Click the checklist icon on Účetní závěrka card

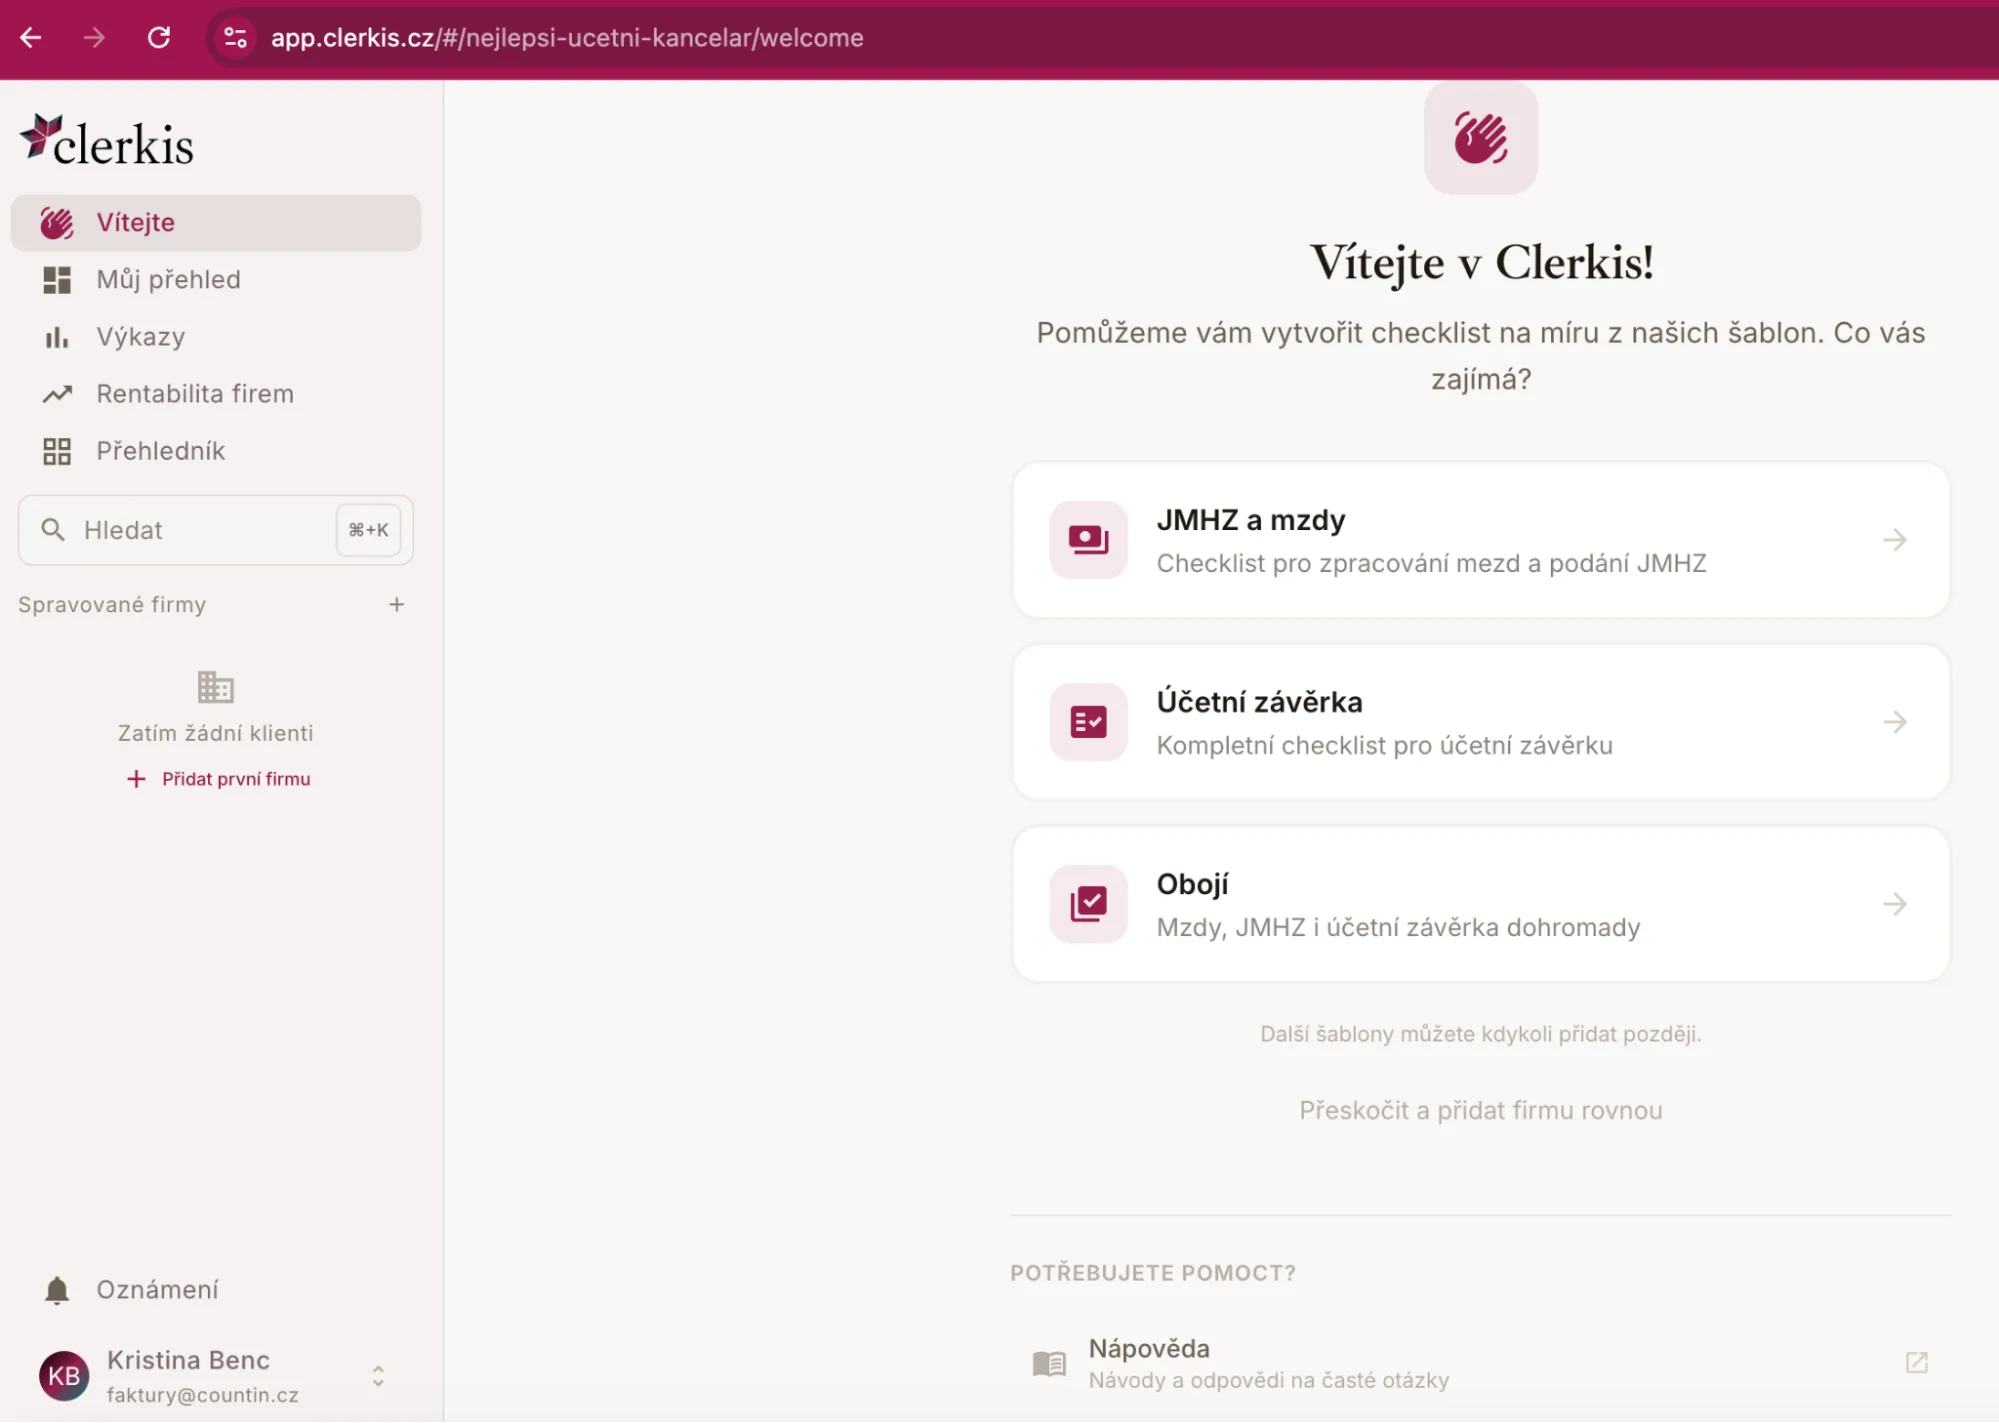(x=1088, y=722)
